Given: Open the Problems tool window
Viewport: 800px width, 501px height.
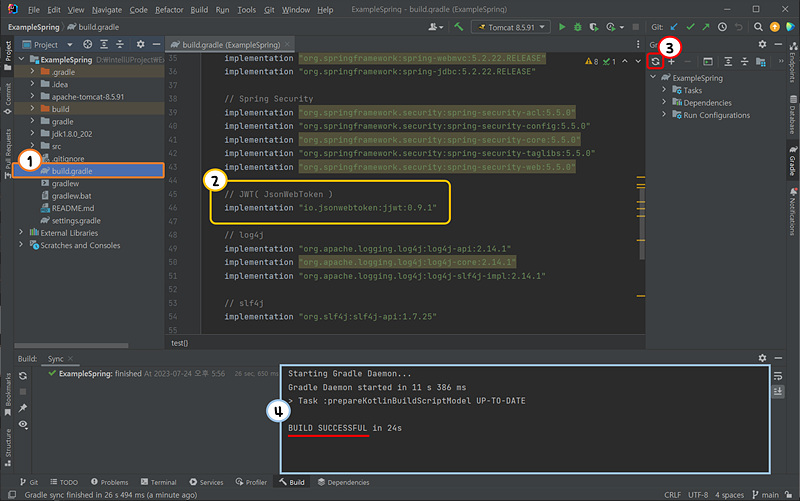Looking at the screenshot, I should tap(110, 482).
